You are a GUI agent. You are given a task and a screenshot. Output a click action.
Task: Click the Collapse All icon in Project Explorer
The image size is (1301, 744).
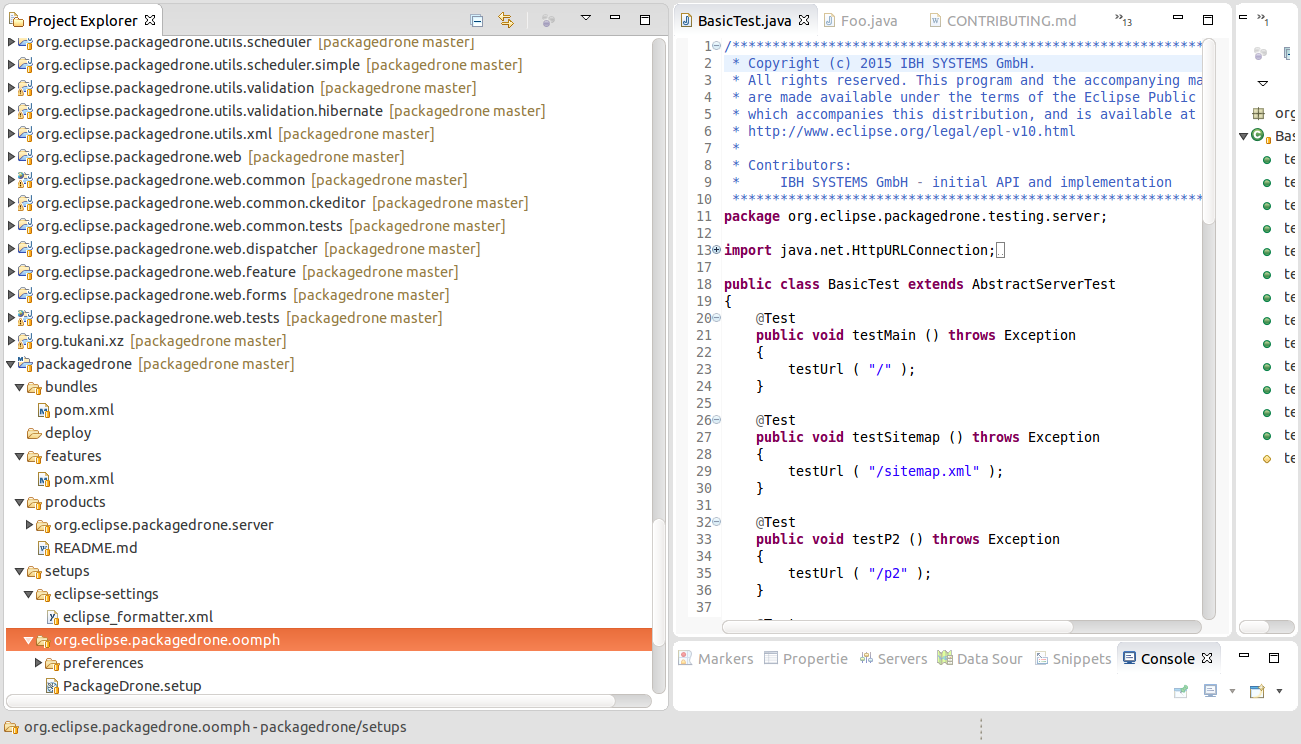pyautogui.click(x=477, y=19)
